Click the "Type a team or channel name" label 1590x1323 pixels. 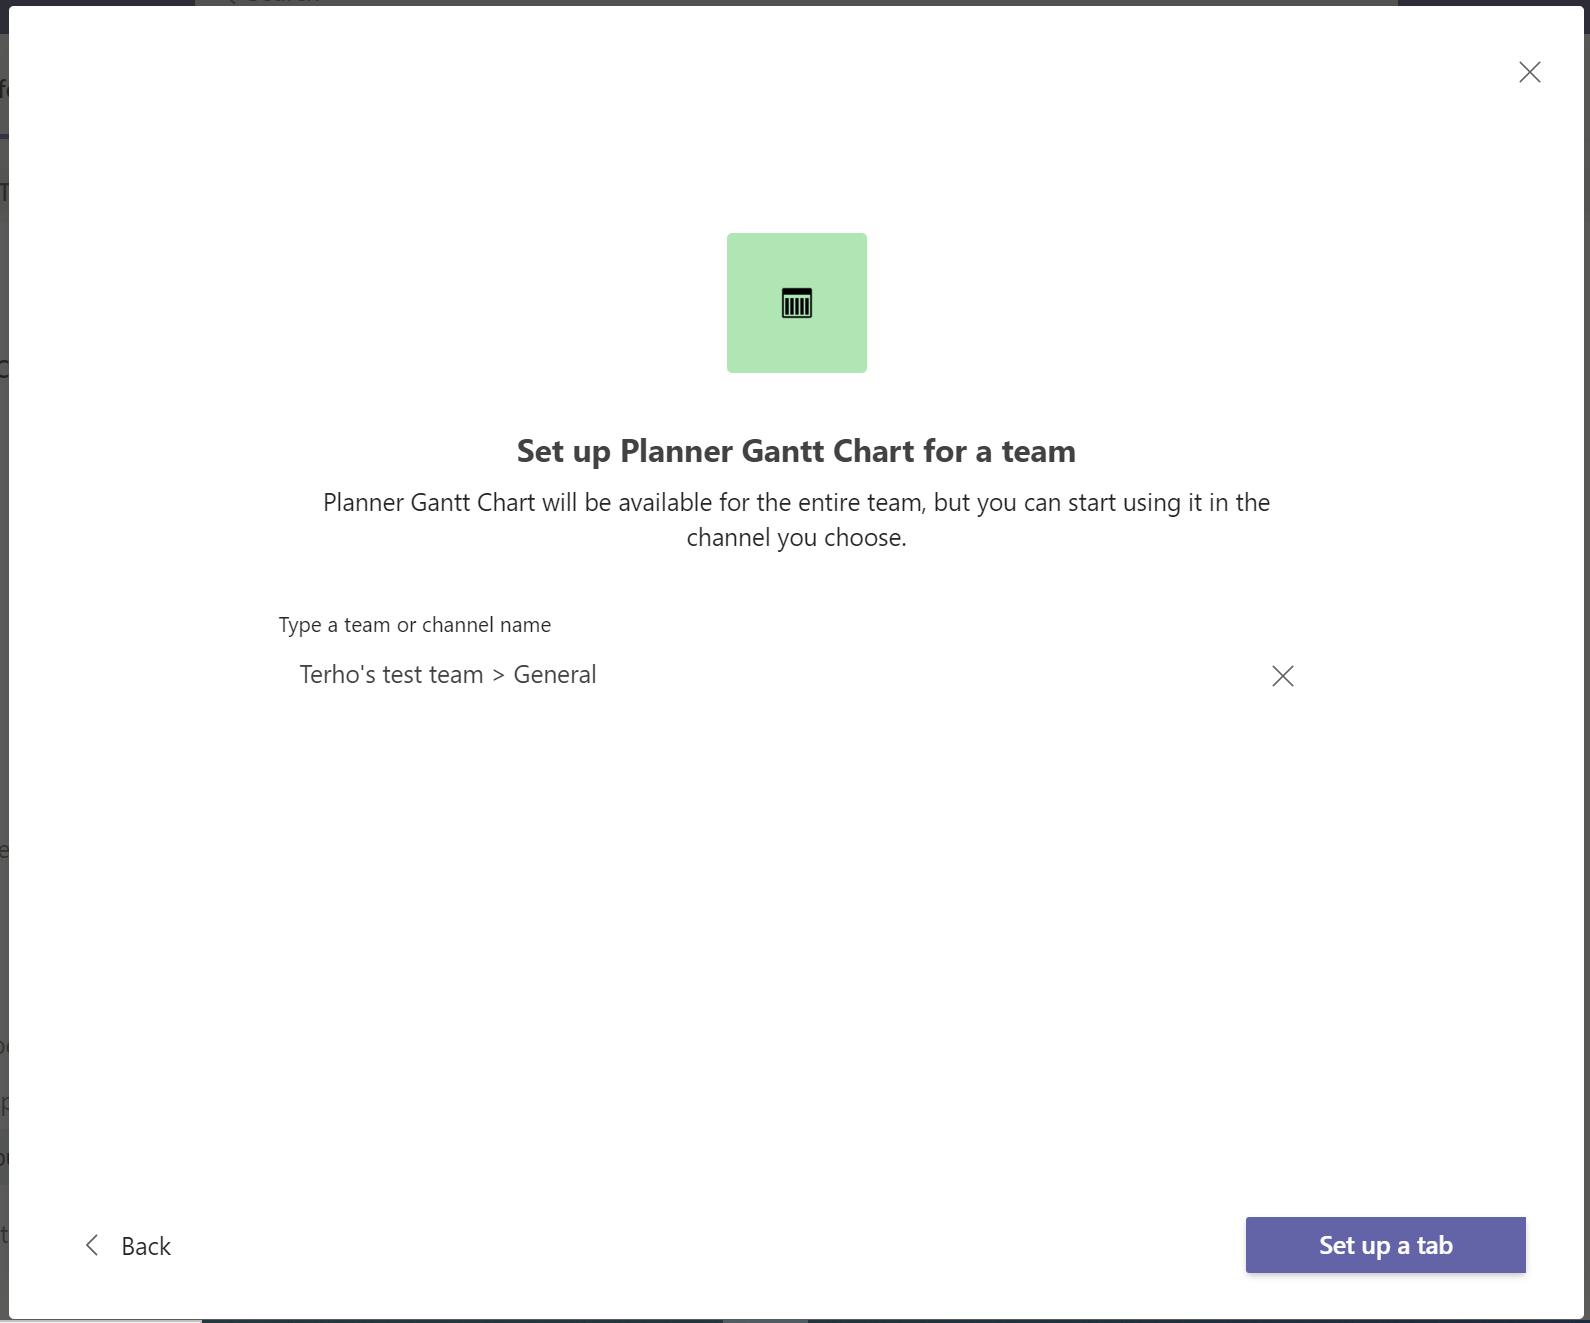(x=414, y=625)
